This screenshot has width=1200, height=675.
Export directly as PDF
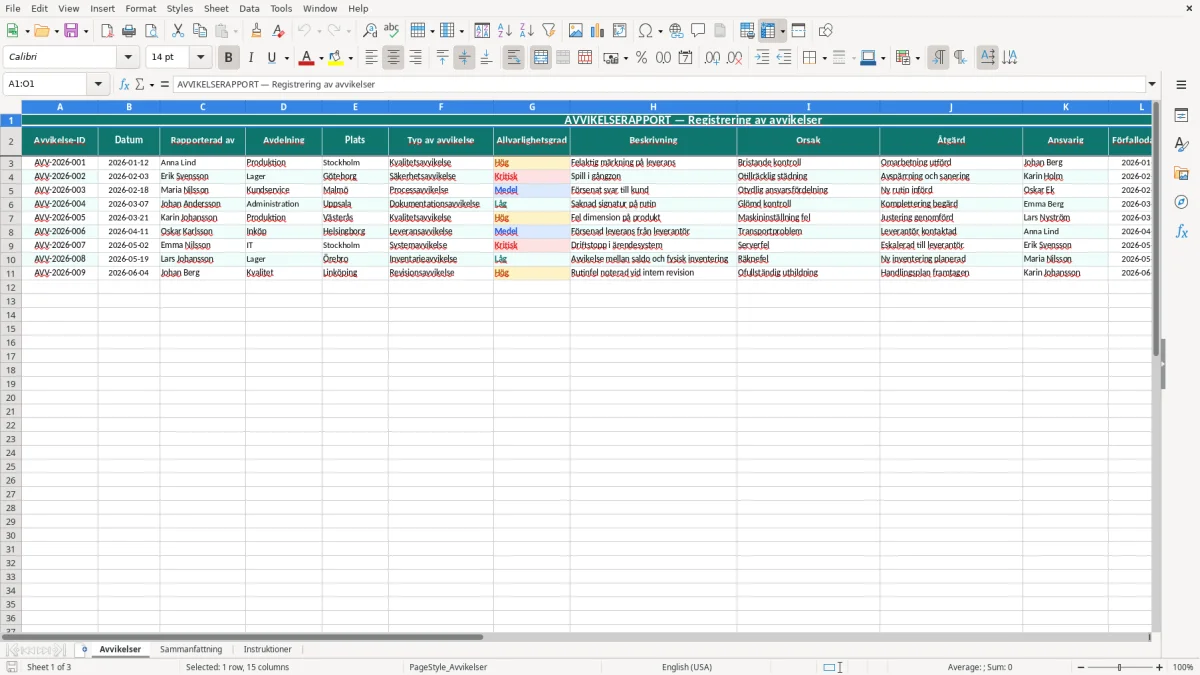(x=107, y=31)
